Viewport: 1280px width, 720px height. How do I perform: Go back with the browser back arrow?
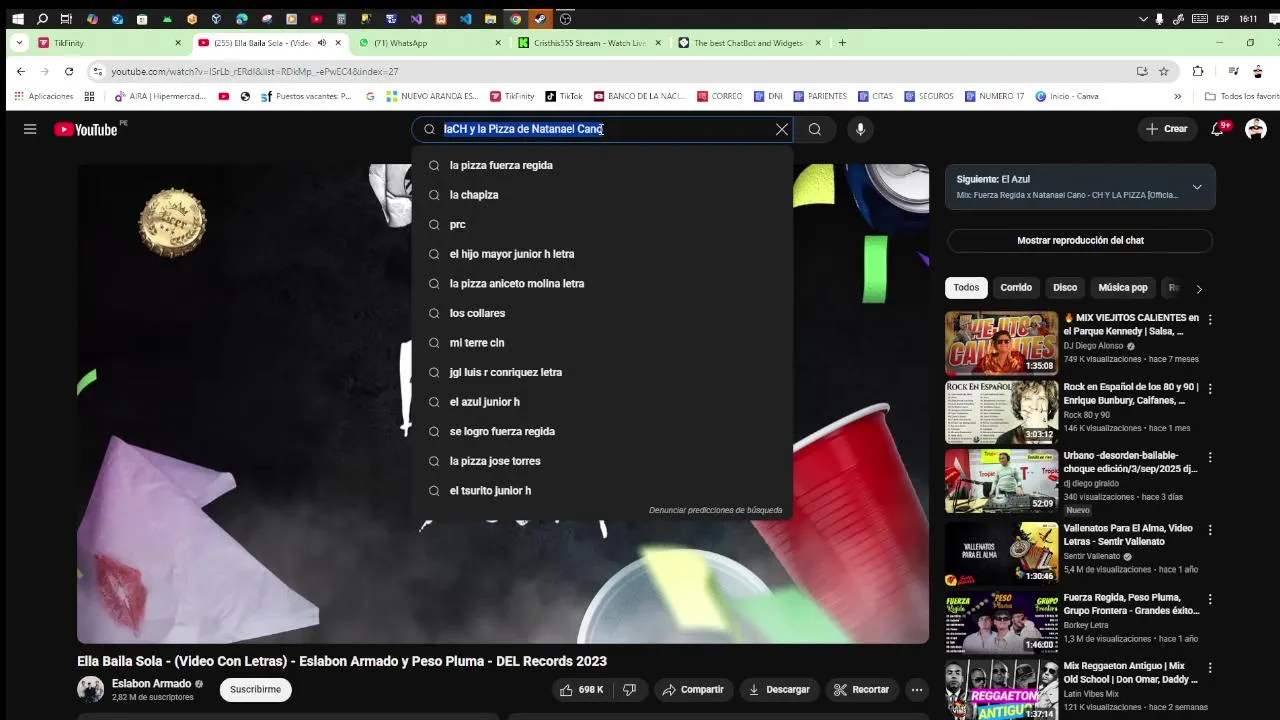coord(21,72)
